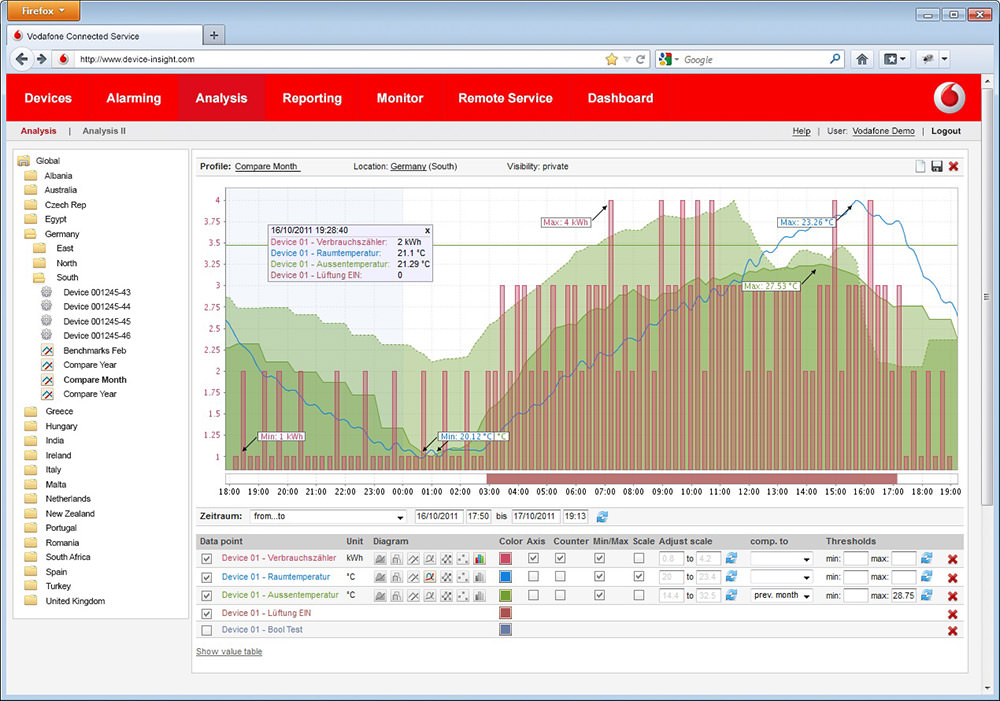Delete the Lüftung EIN data point
Screen dimensions: 1000x701
[952, 614]
